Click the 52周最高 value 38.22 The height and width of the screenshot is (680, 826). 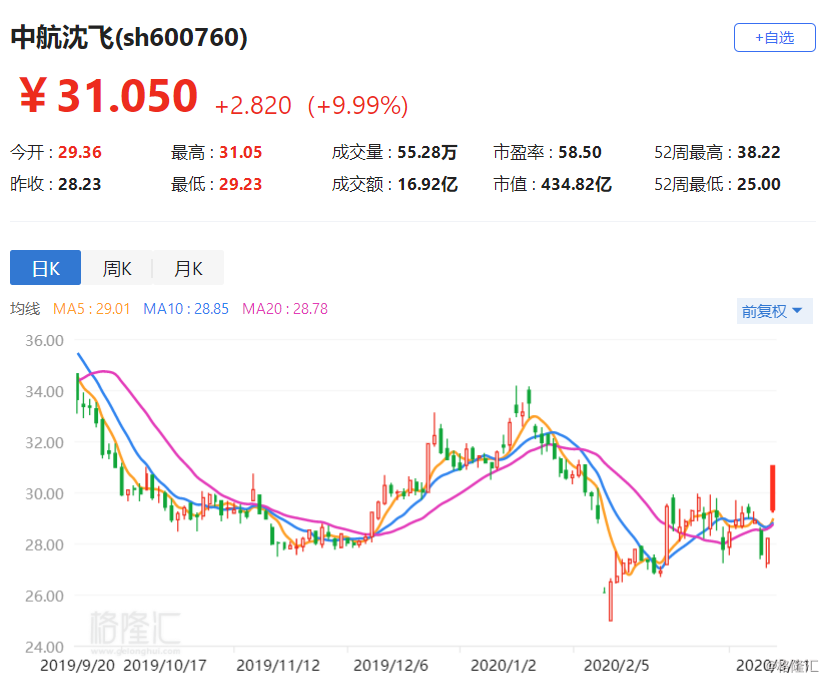click(759, 152)
